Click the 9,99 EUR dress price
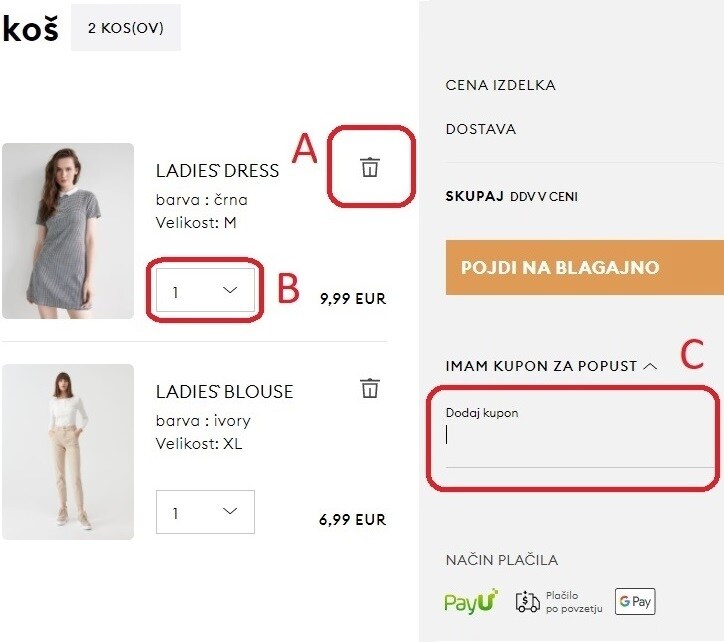This screenshot has width=724, height=642. tap(352, 298)
